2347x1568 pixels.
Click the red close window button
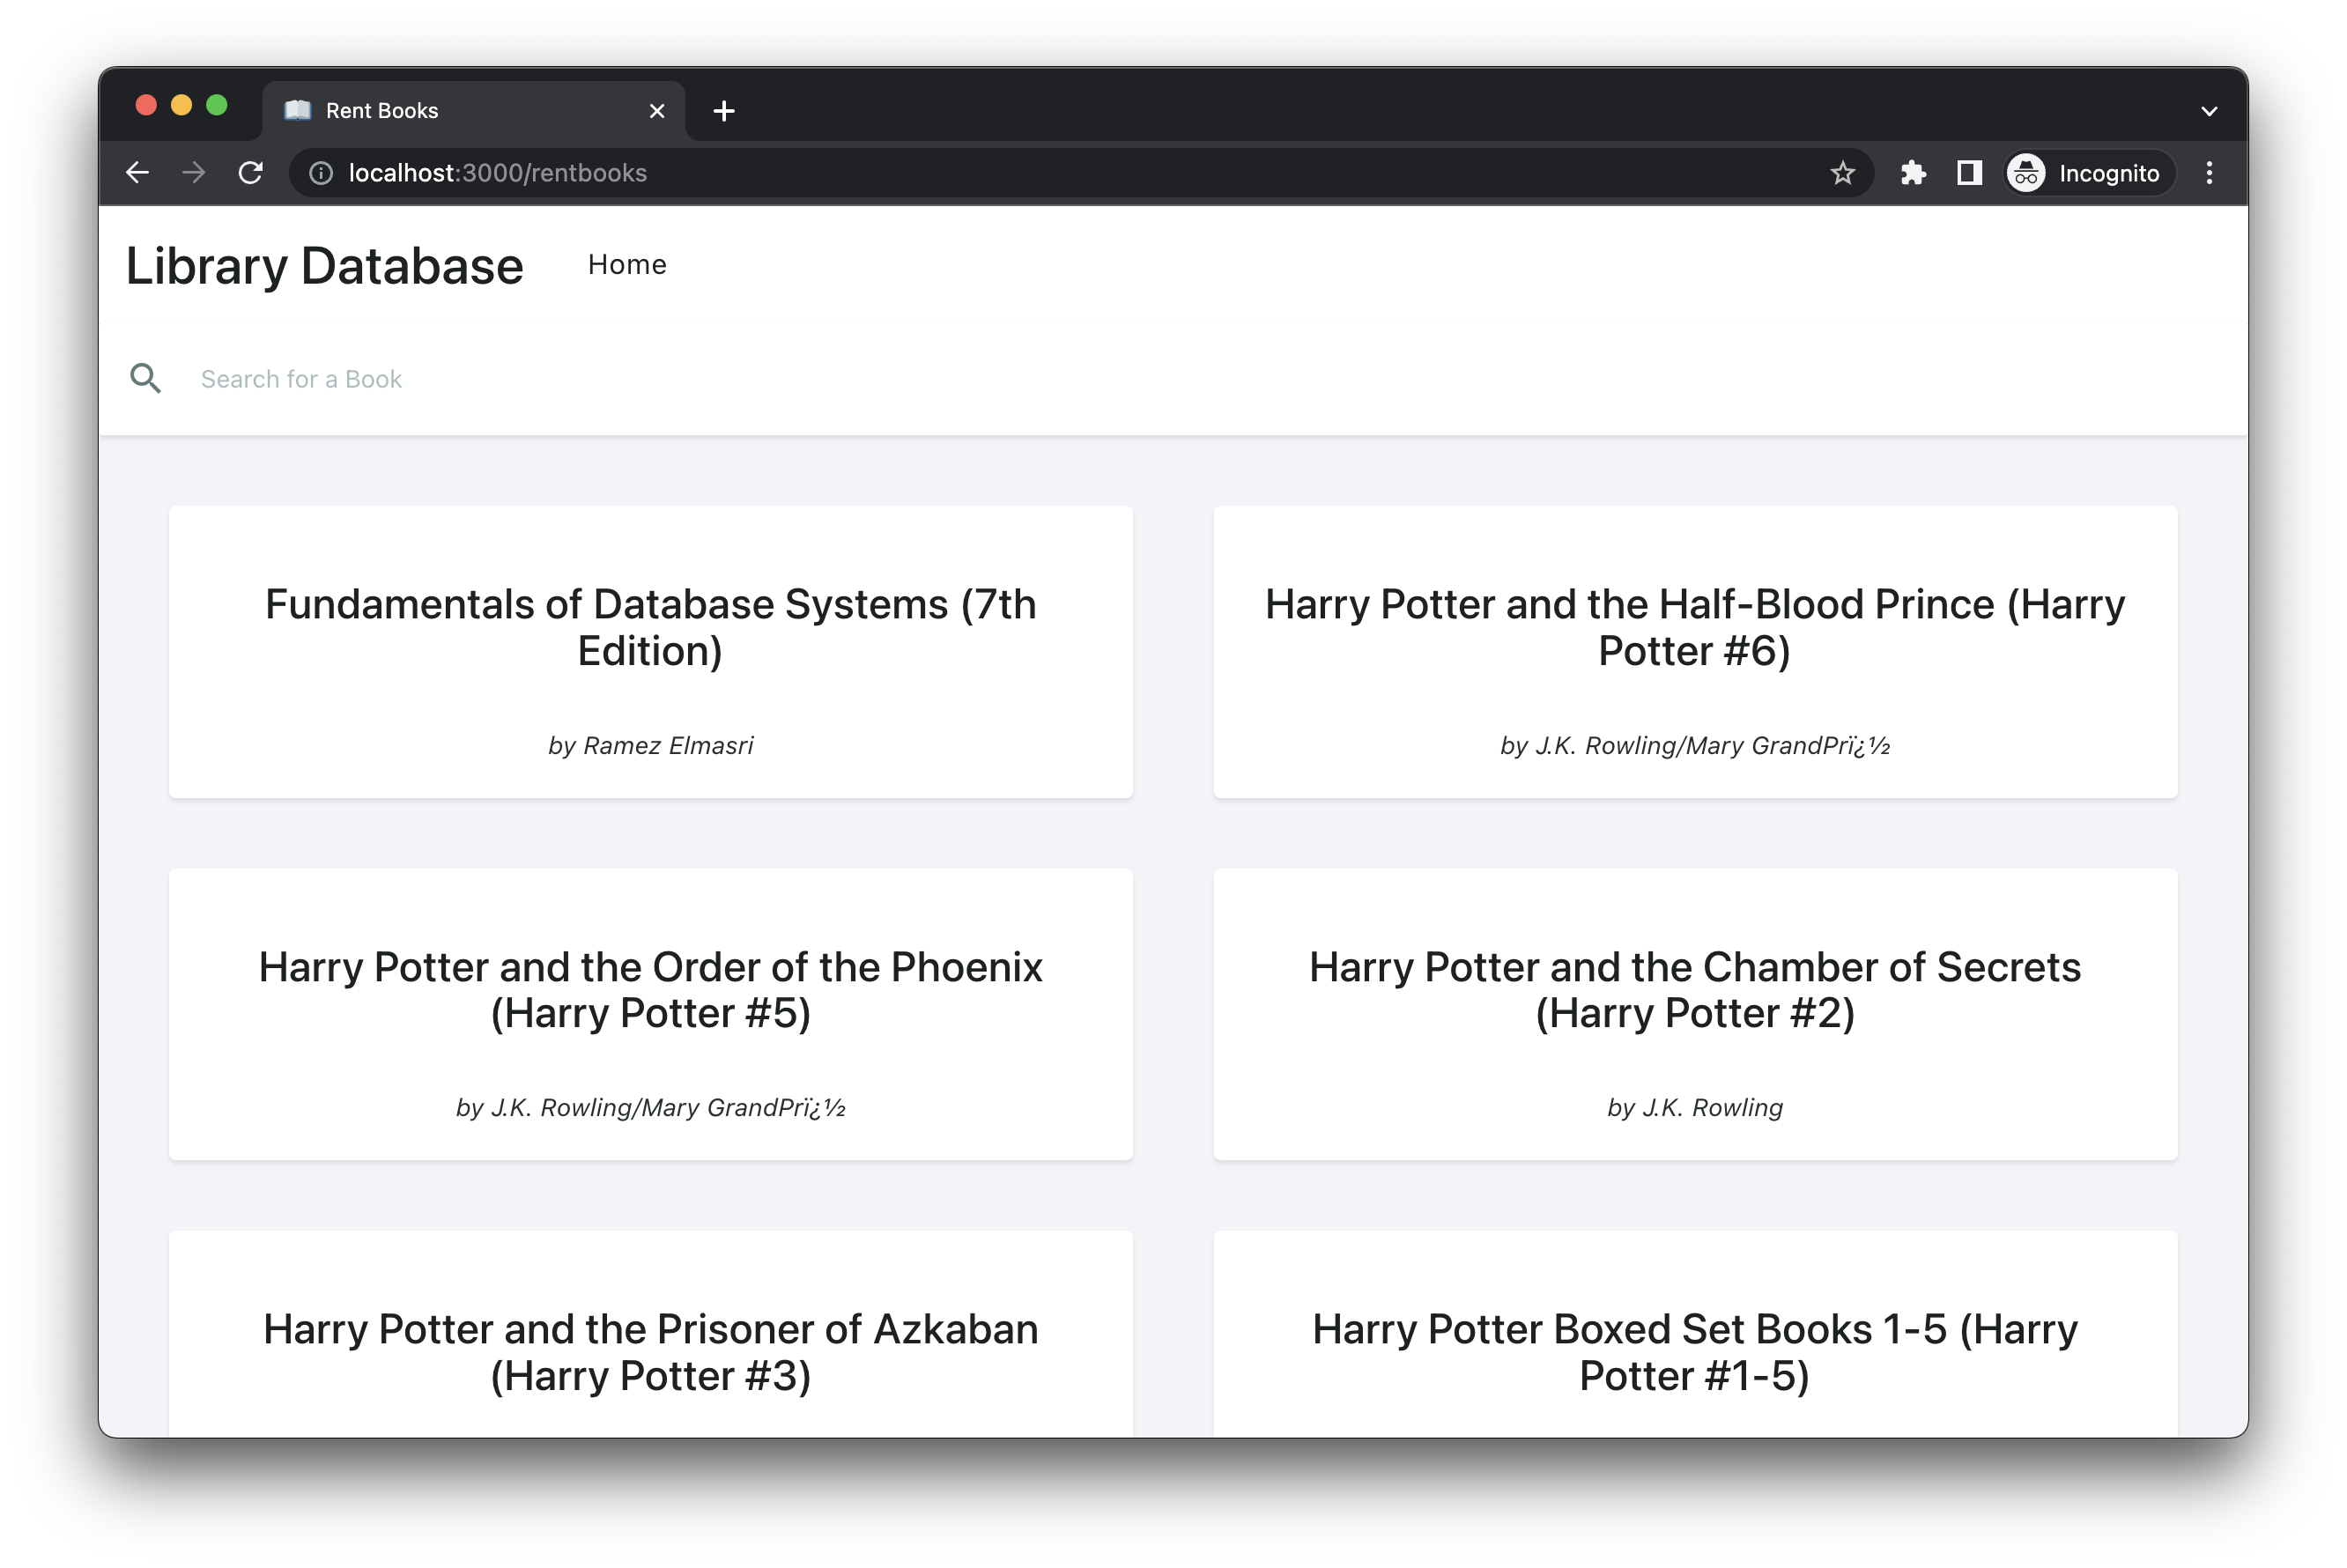coord(146,106)
